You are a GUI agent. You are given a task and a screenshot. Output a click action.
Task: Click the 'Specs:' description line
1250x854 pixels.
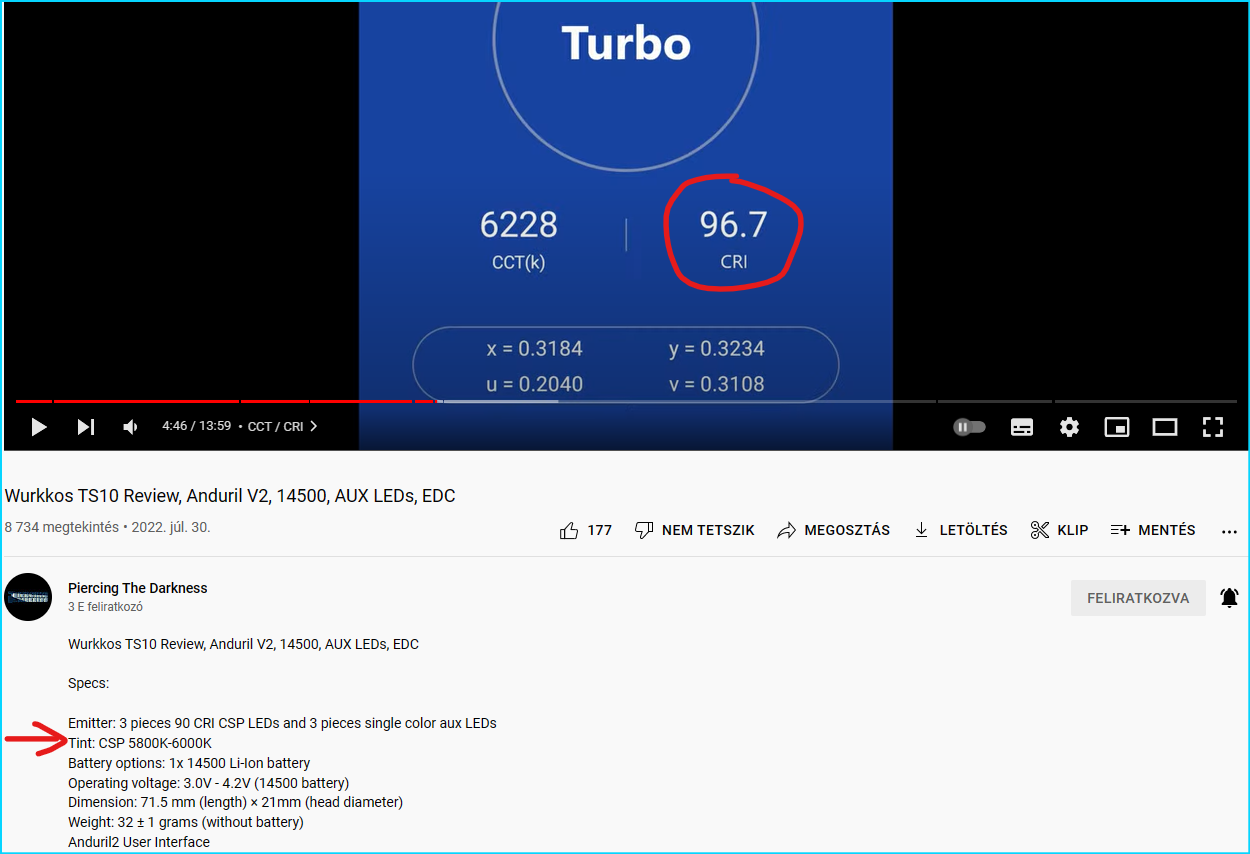(88, 684)
